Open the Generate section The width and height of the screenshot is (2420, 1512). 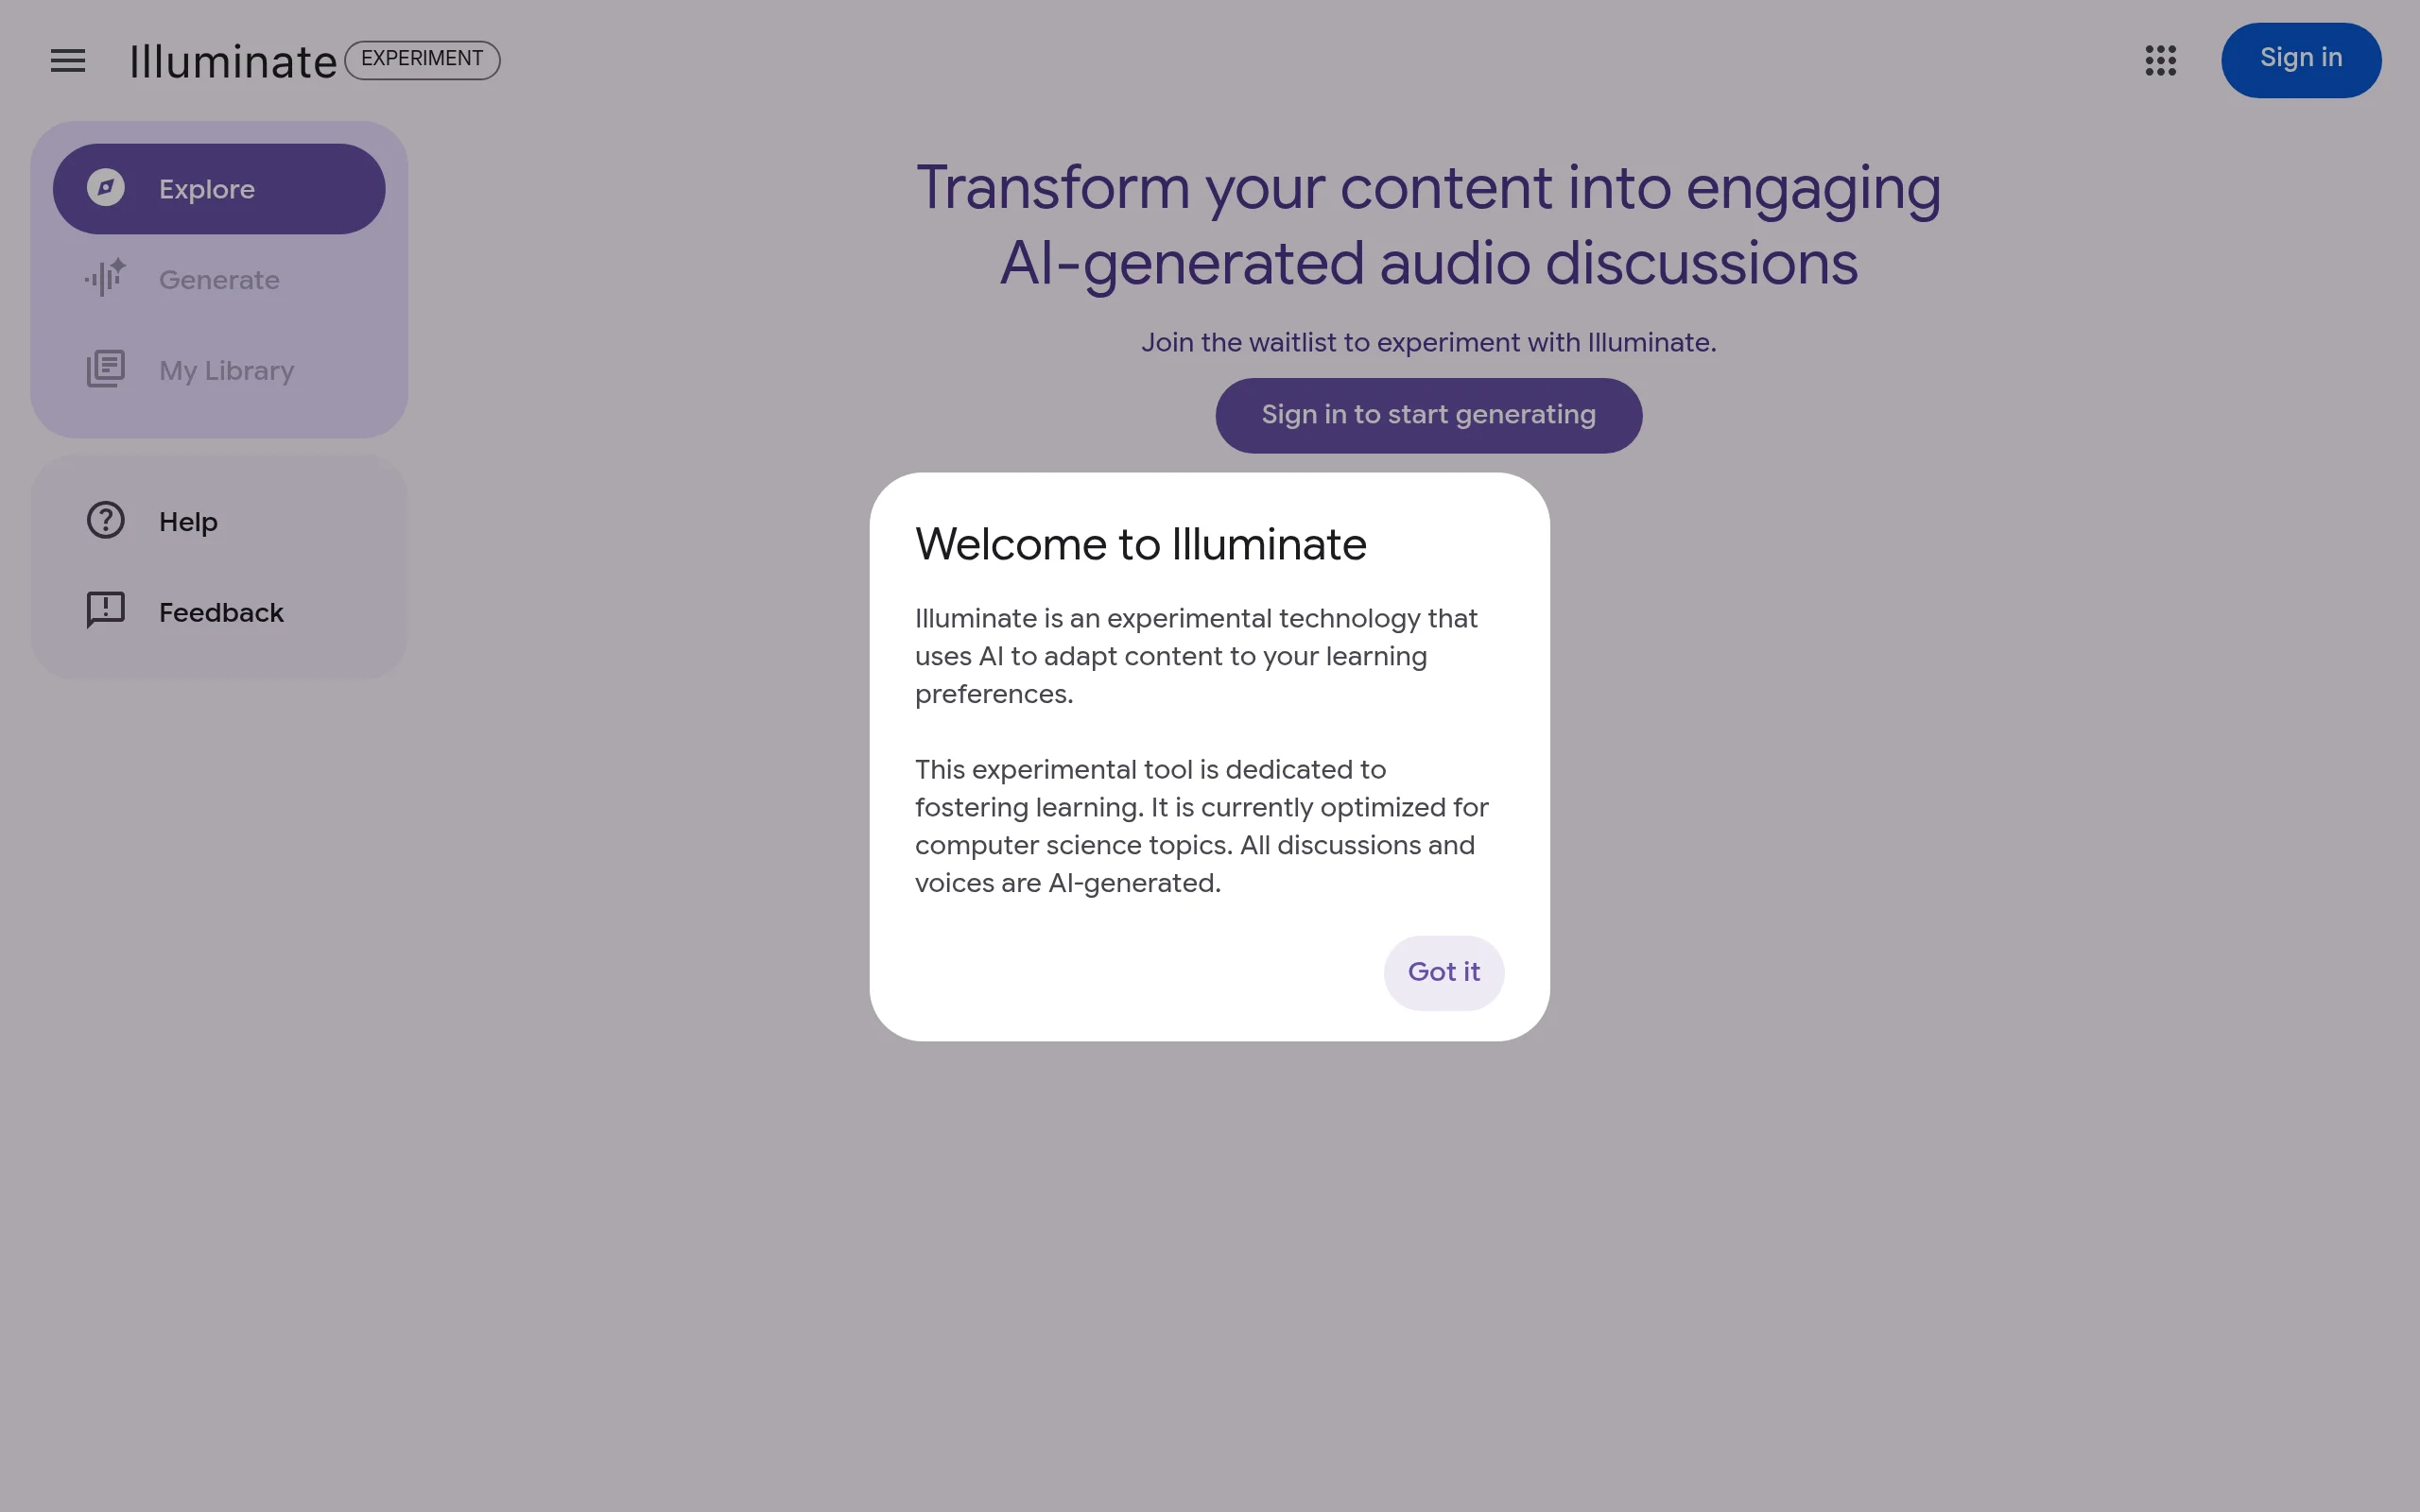tap(218, 279)
